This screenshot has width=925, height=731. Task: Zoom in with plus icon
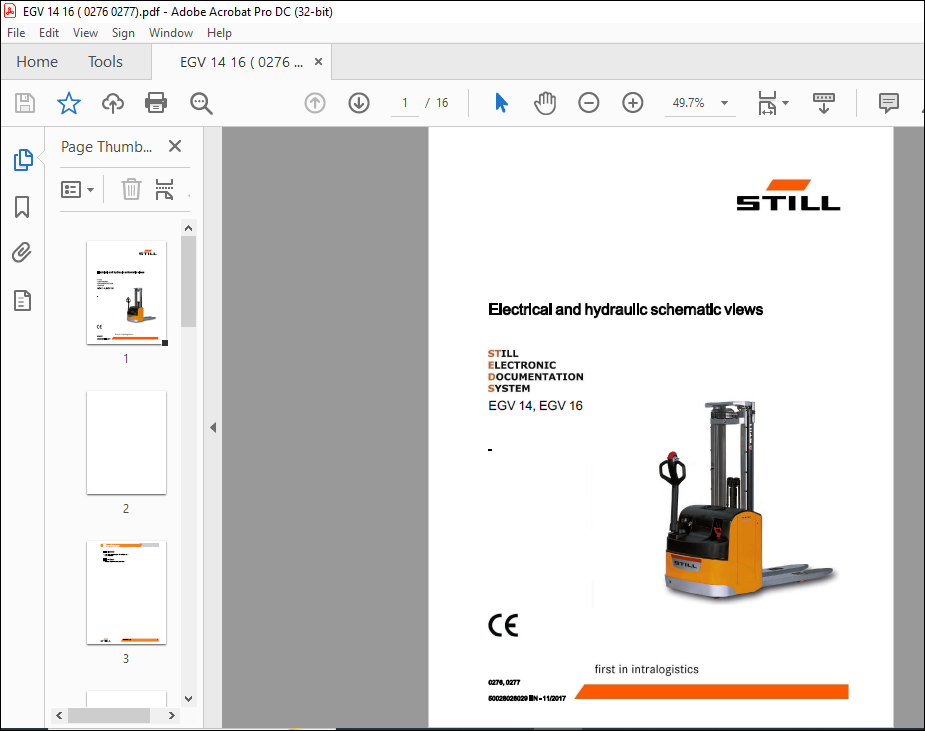pyautogui.click(x=632, y=103)
